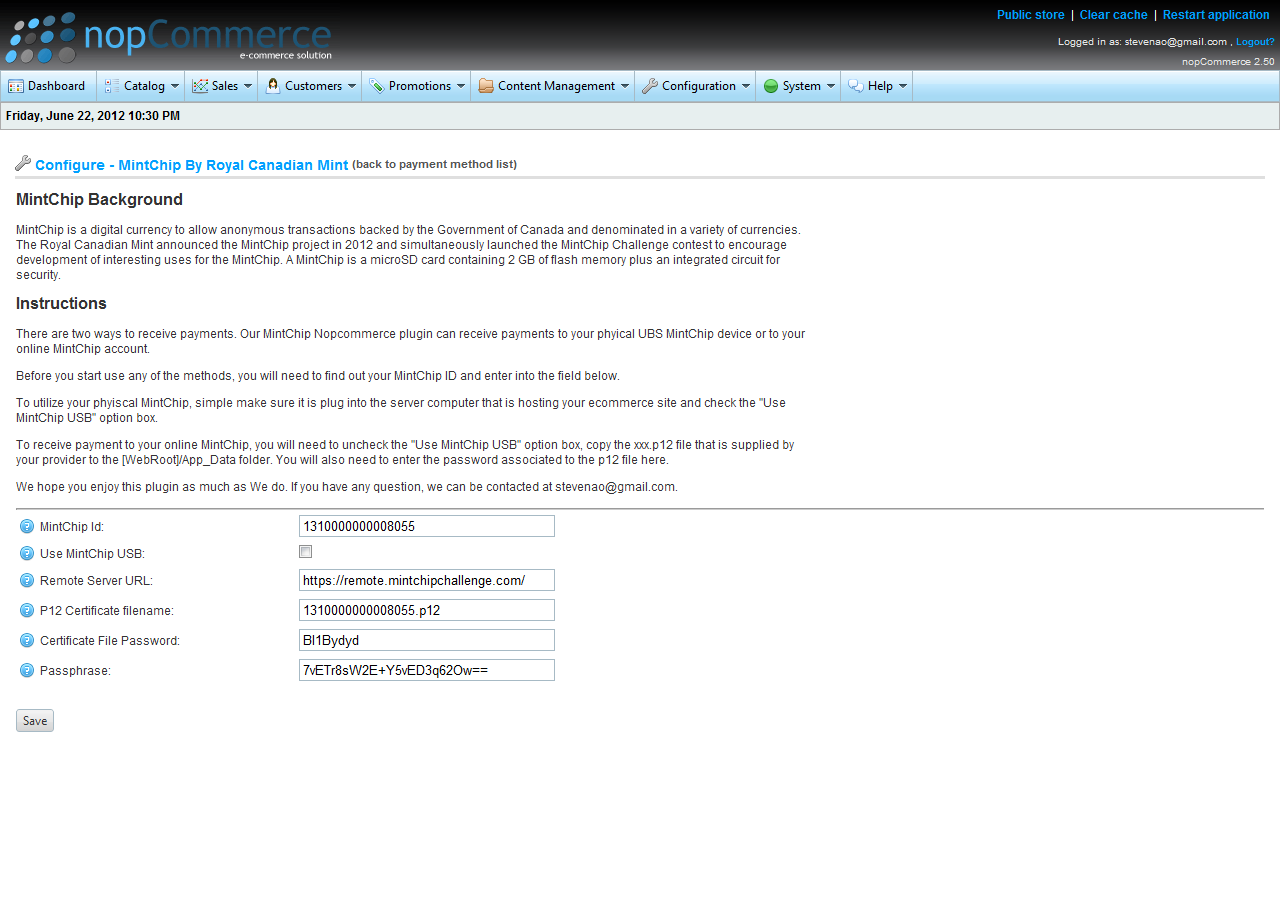Enable the Use MintChip USB checkbox
The height and width of the screenshot is (923, 1280).
pyautogui.click(x=306, y=552)
